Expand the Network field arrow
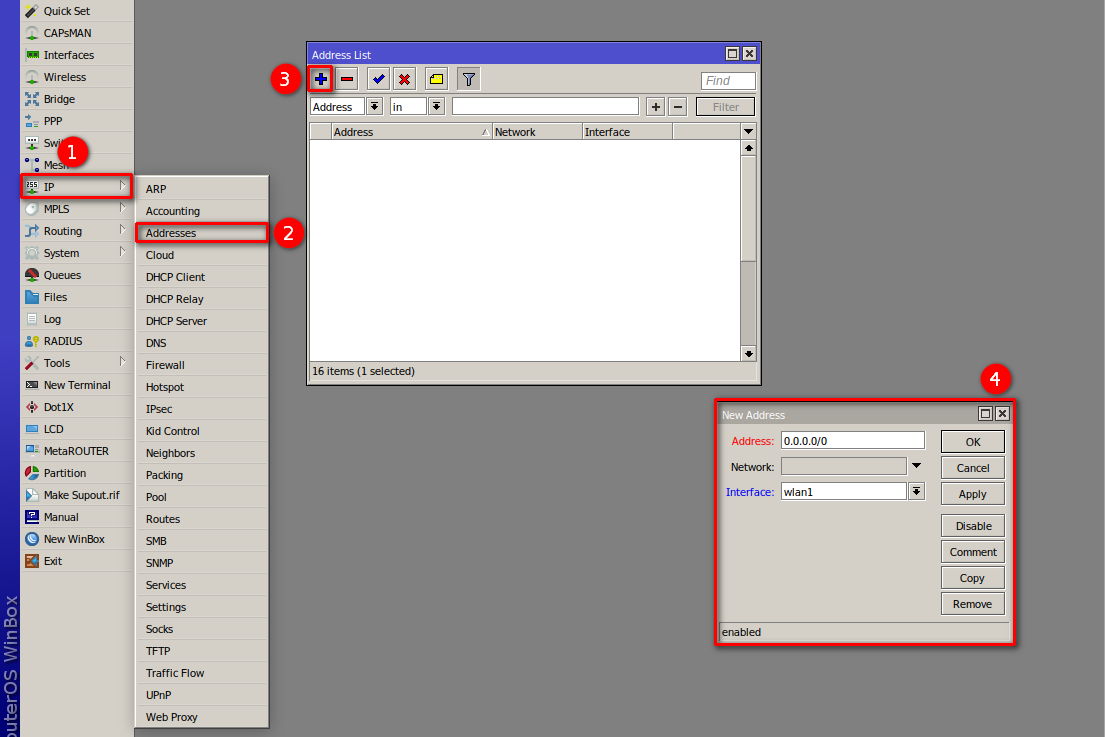 (x=916, y=466)
